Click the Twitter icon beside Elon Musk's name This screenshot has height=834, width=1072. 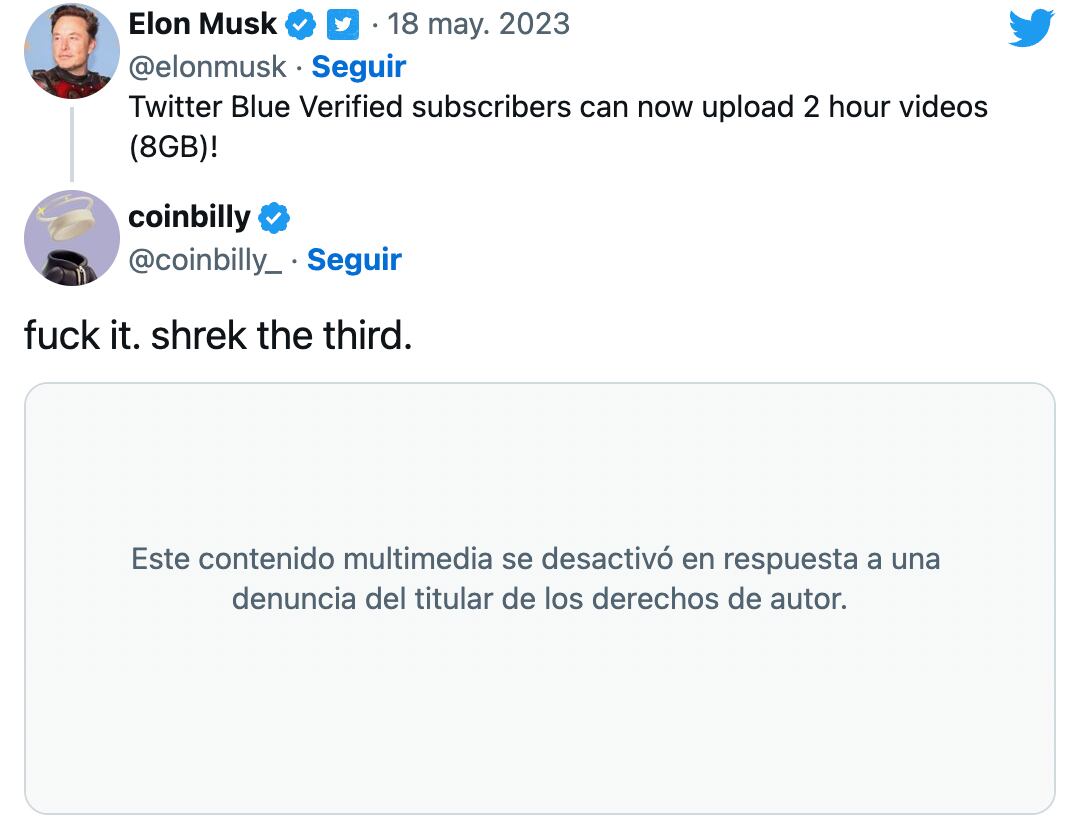click(342, 24)
